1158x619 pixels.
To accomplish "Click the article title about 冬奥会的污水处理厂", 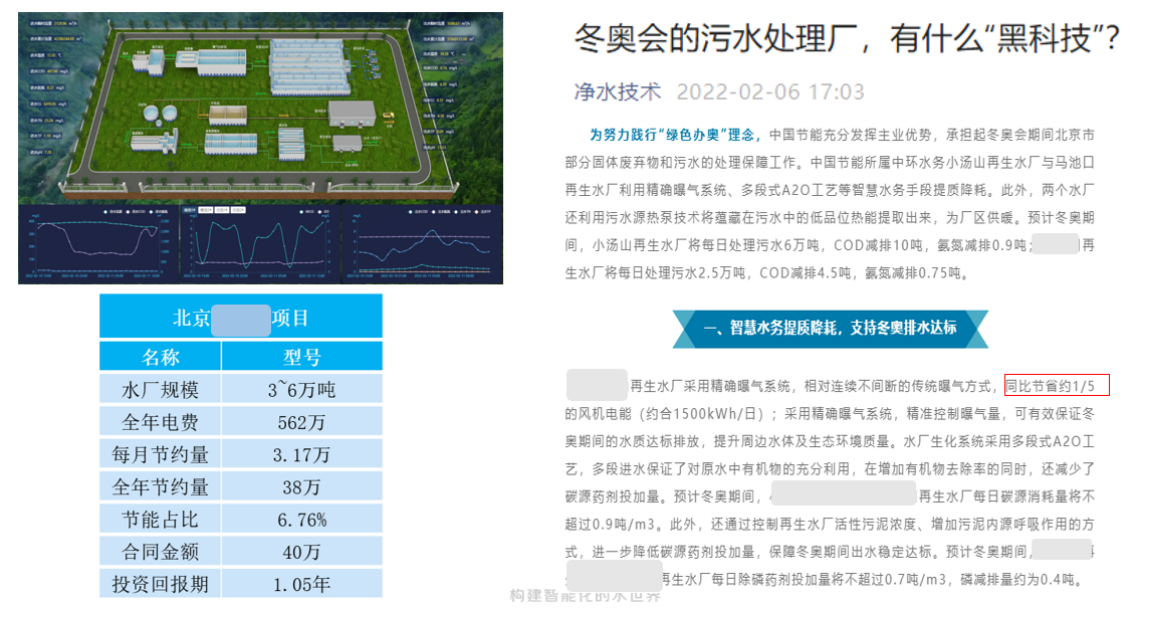I will point(846,40).
